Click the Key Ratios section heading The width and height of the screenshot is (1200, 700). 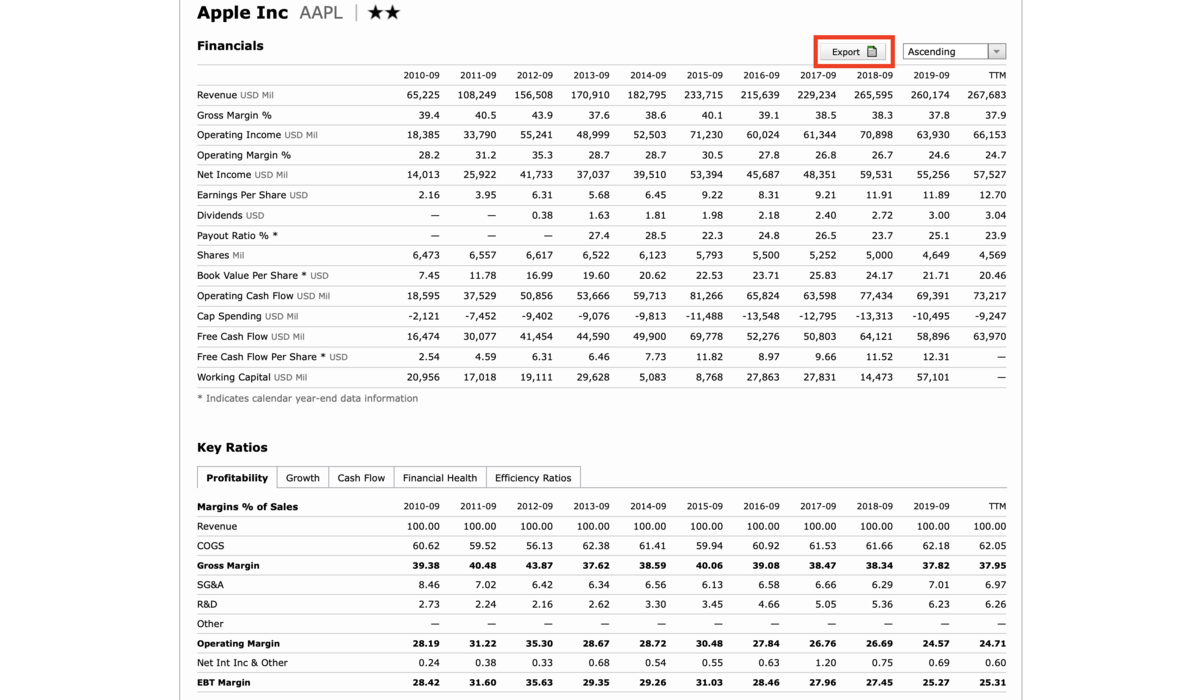(x=232, y=447)
